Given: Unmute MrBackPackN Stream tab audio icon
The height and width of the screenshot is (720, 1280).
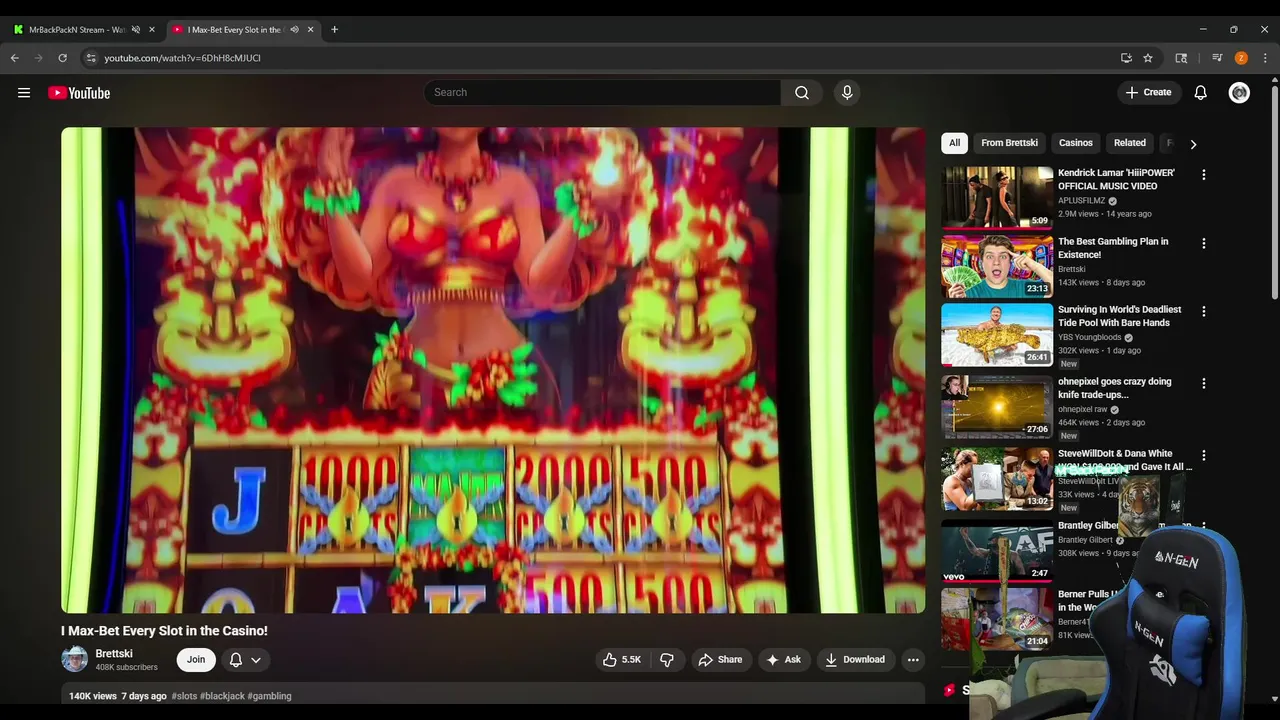Looking at the screenshot, I should pos(136,30).
